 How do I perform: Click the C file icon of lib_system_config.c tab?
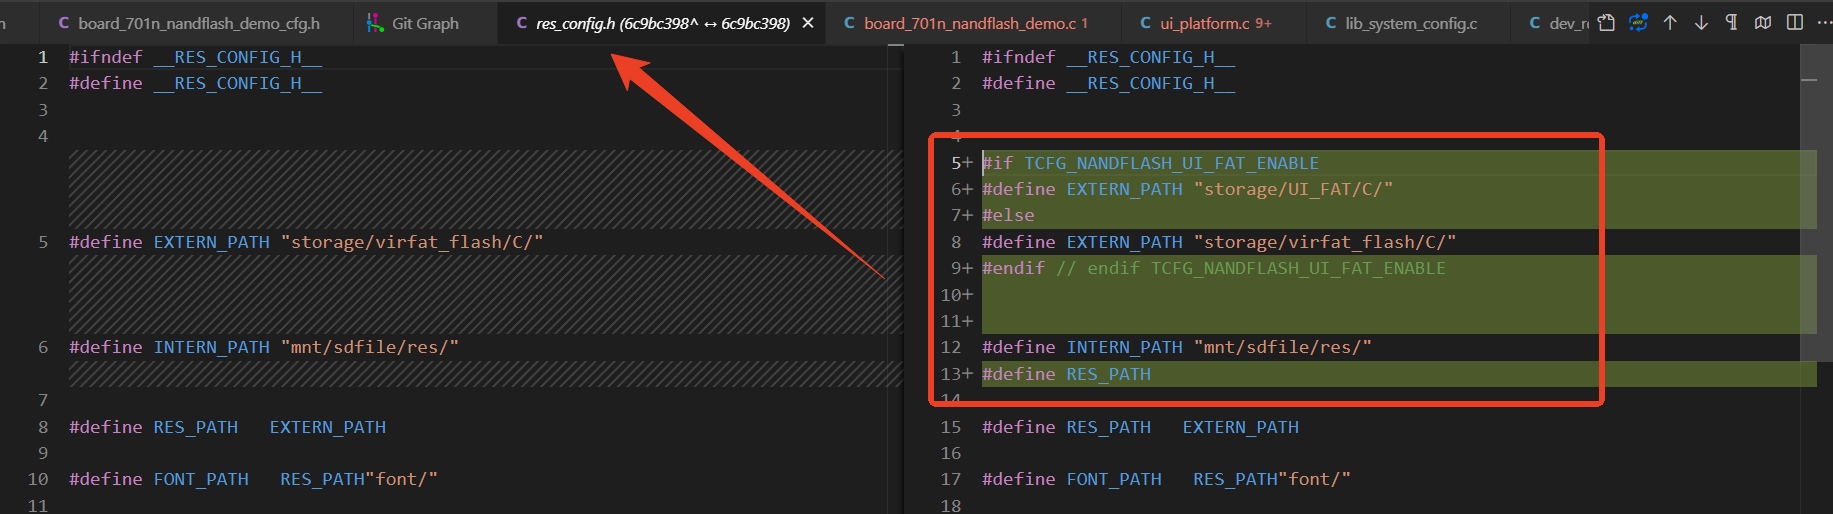(x=1330, y=22)
